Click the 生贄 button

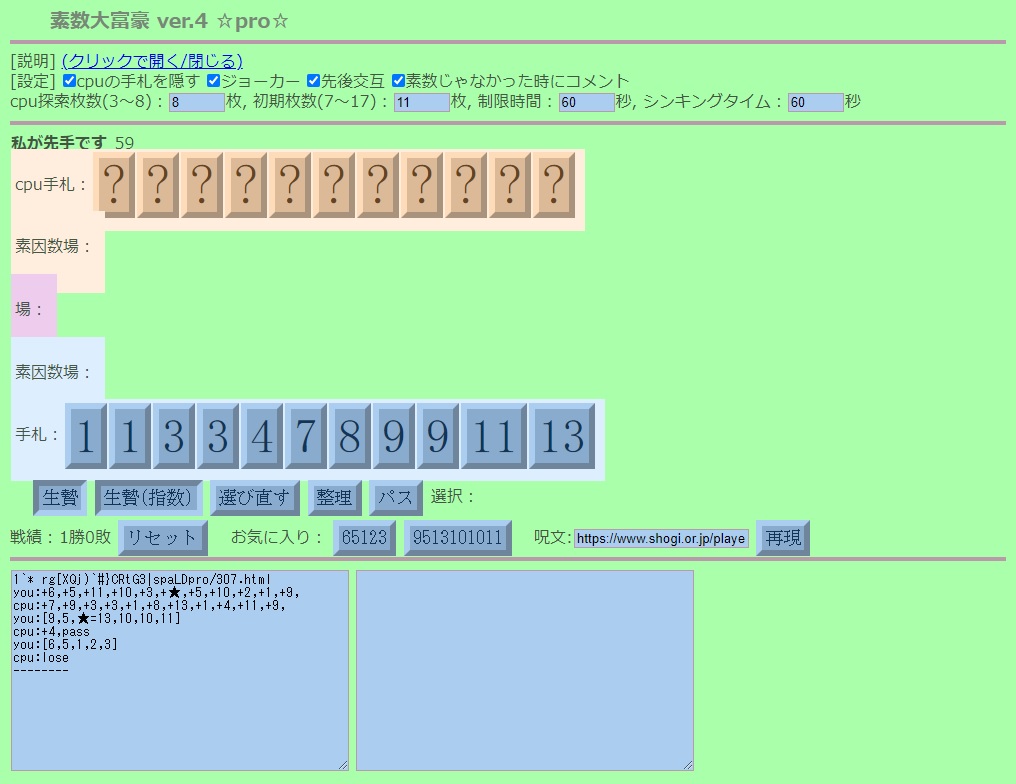(x=60, y=498)
